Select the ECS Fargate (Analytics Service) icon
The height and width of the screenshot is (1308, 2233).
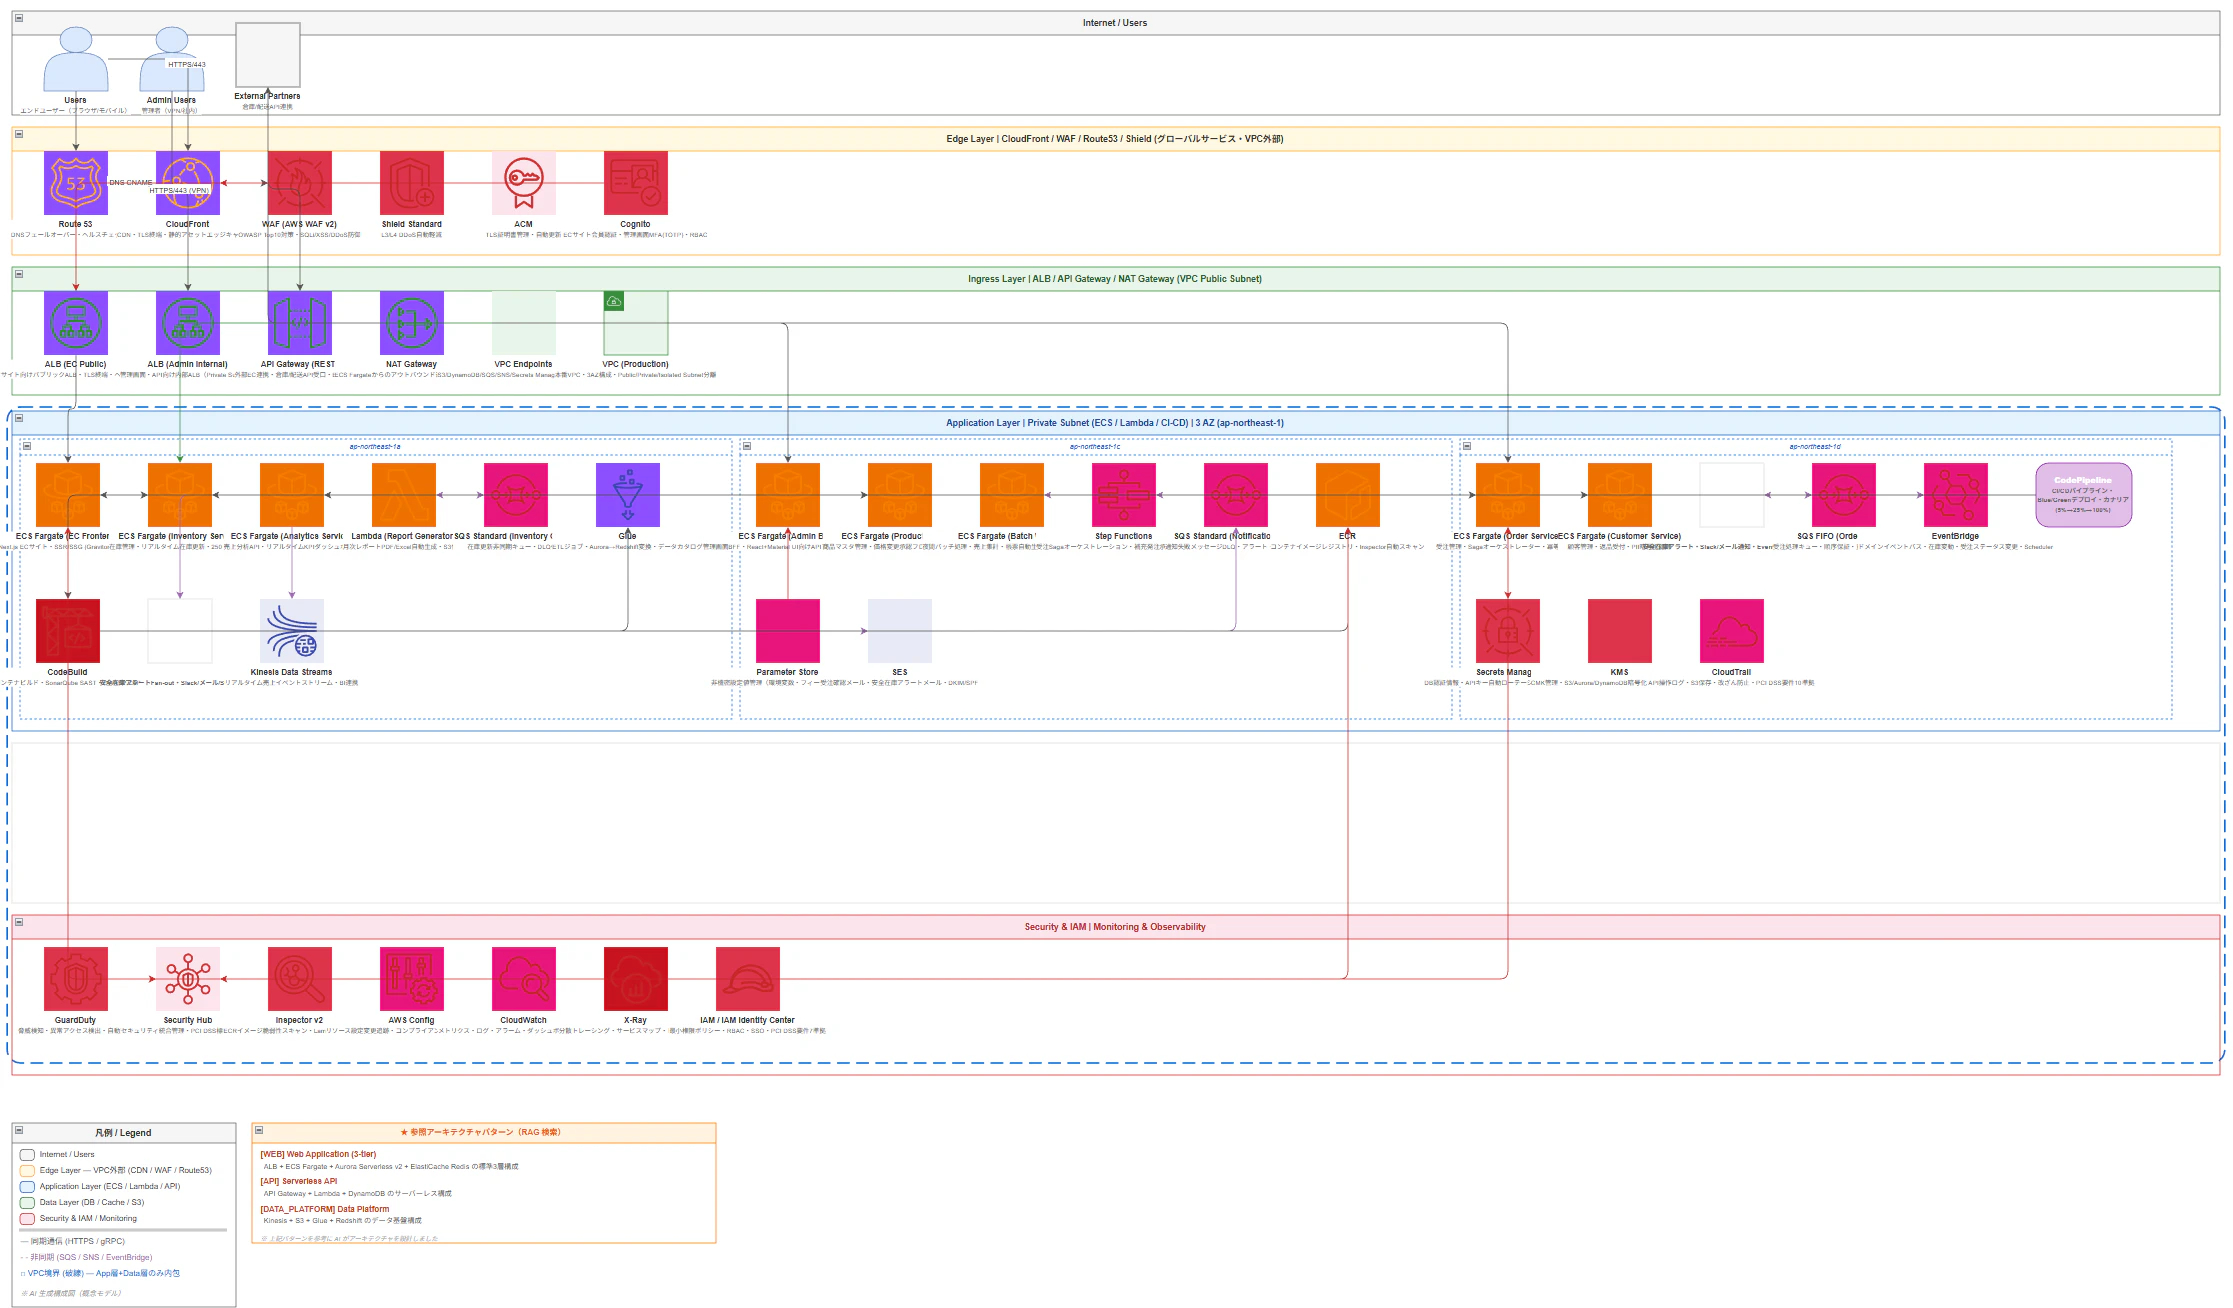(292, 495)
